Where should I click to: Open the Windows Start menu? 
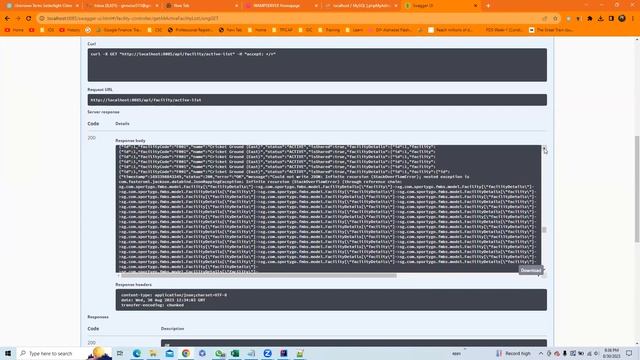click(x=8, y=353)
